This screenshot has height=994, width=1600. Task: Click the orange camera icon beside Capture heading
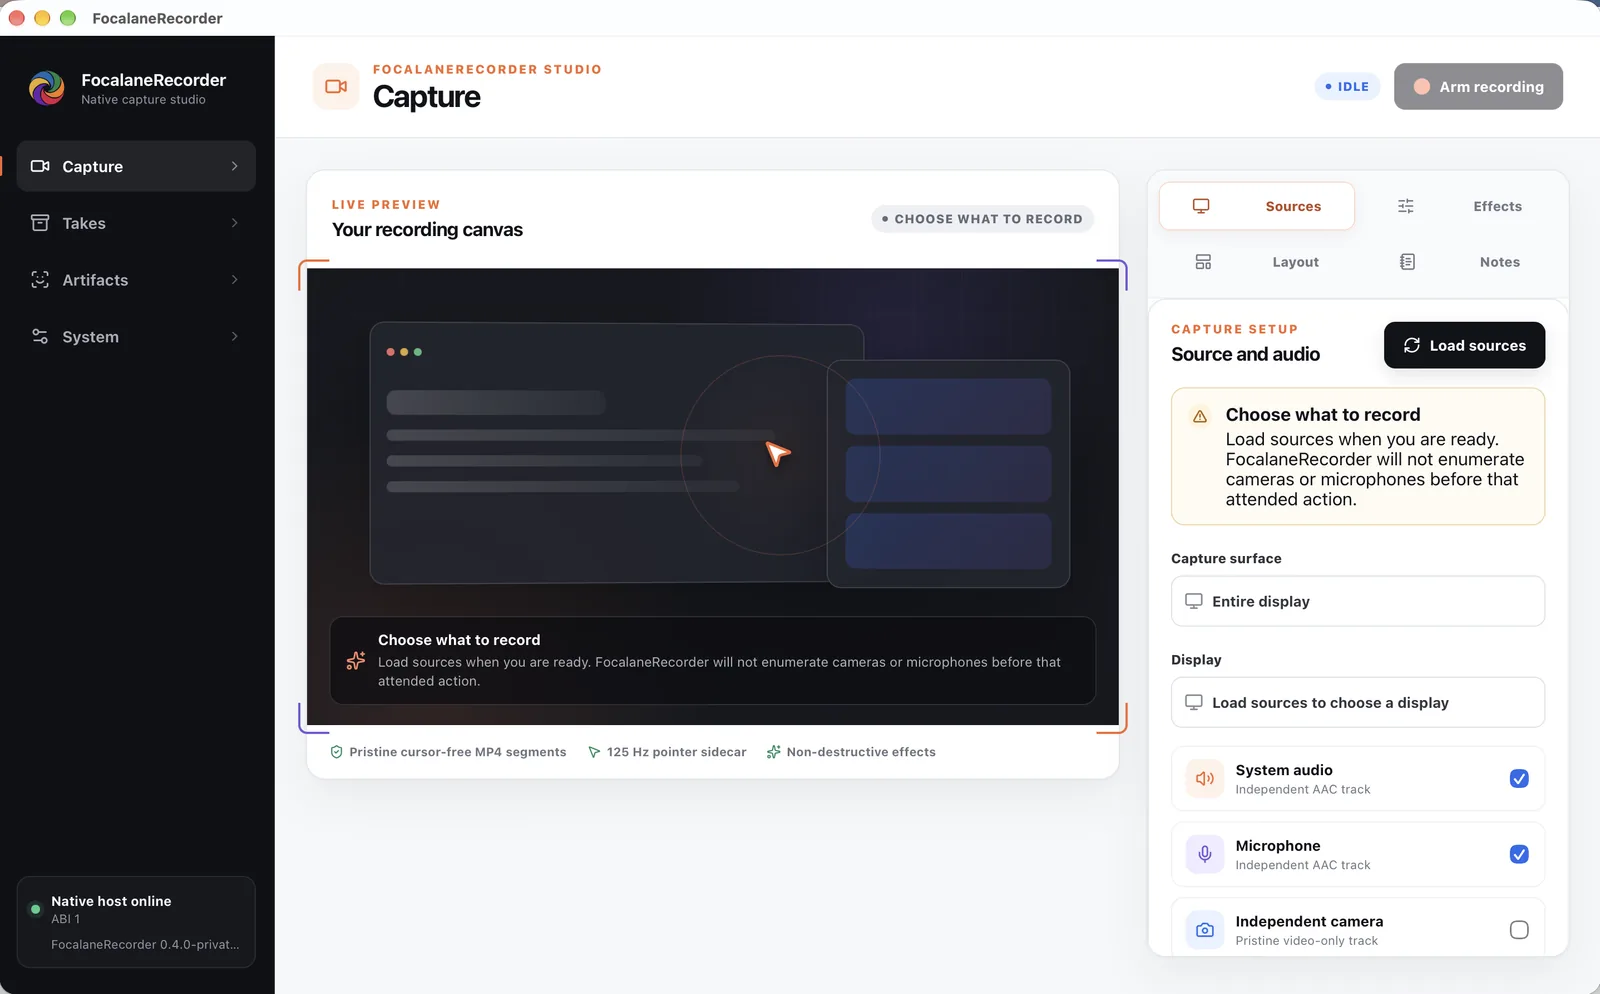click(336, 87)
